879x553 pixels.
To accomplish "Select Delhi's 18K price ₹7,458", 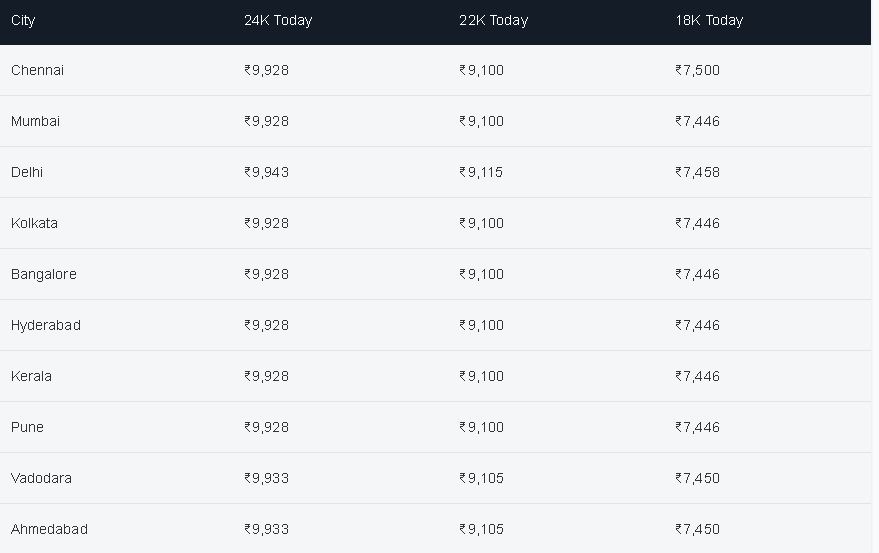I will click(697, 172).
